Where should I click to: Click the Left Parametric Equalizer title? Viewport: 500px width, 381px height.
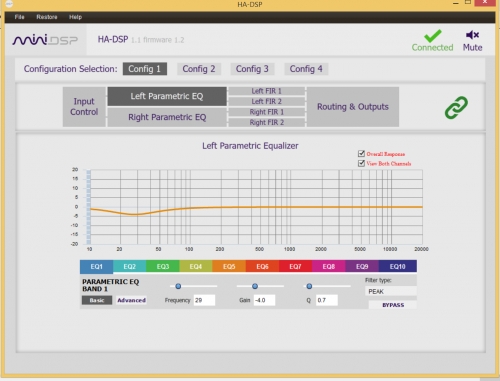point(250,146)
